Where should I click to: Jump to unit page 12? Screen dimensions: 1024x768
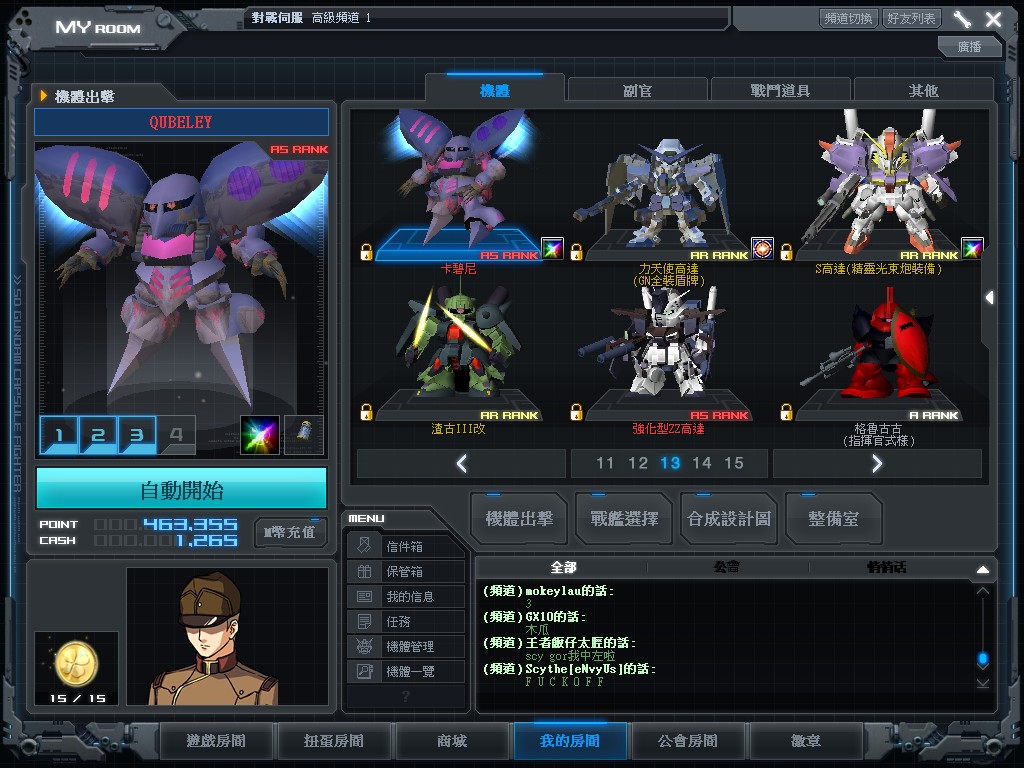pos(637,463)
